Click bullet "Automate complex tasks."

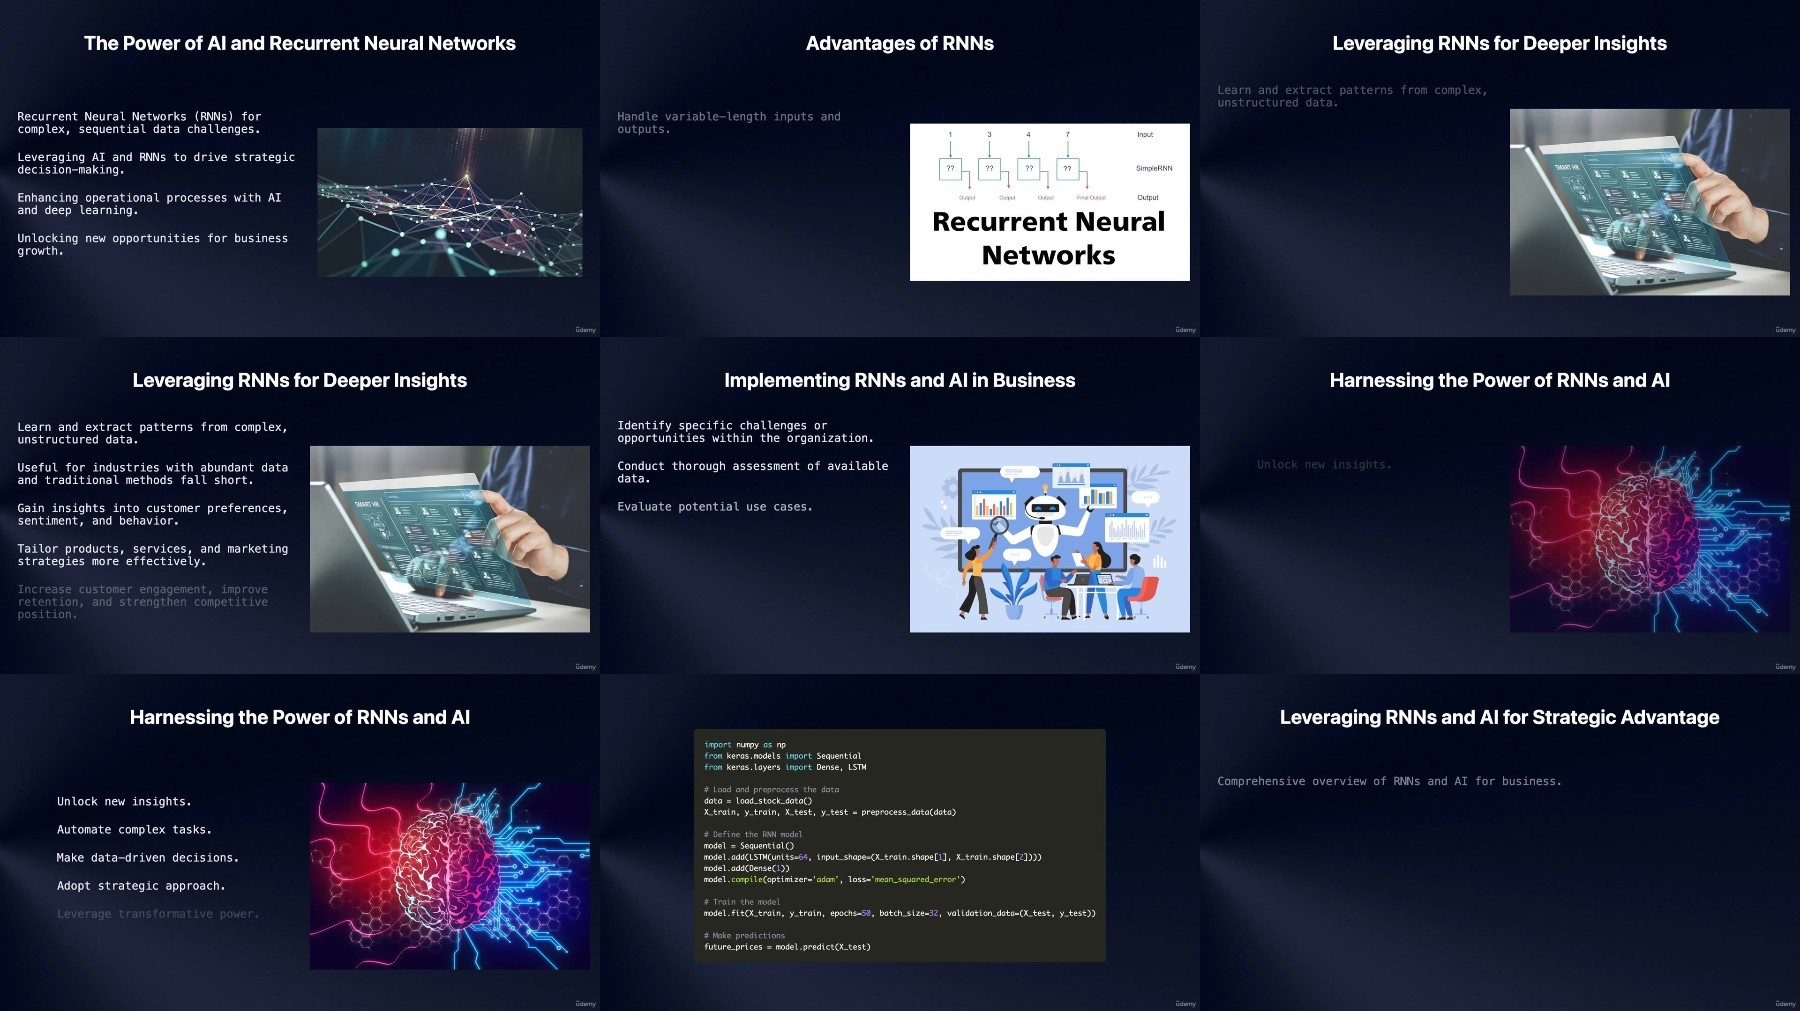point(134,830)
